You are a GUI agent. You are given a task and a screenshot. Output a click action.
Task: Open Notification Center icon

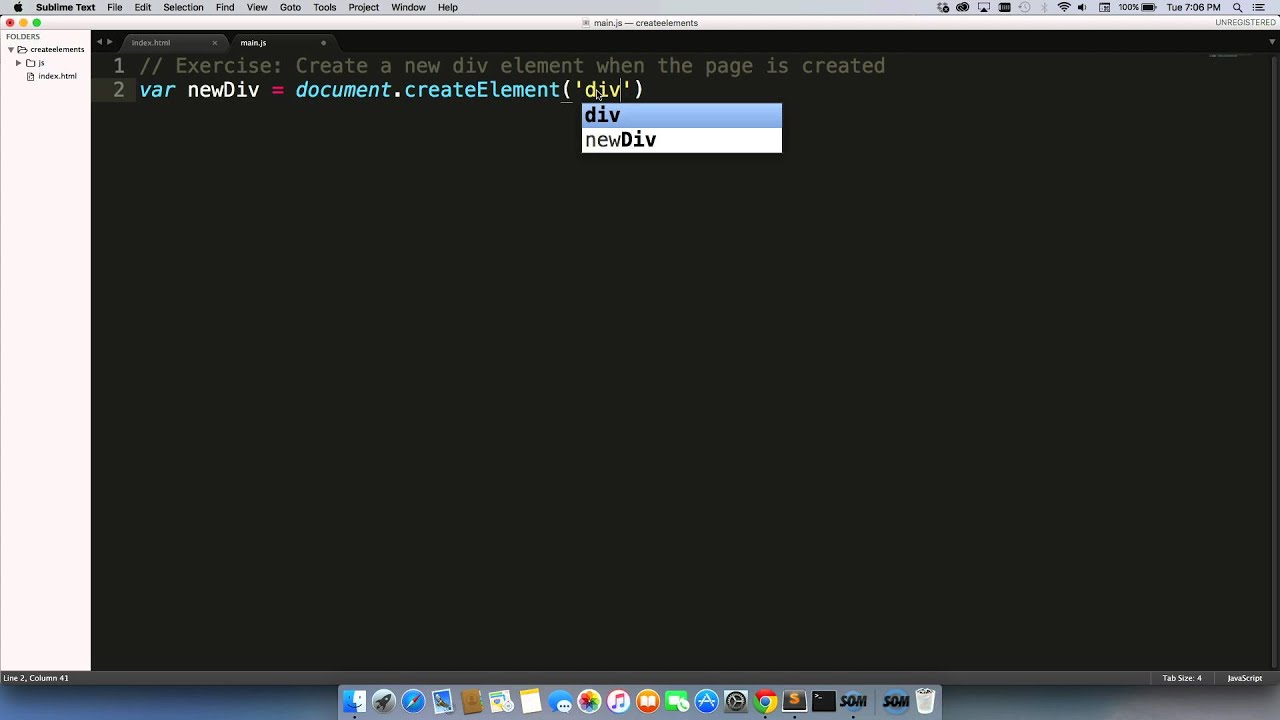pyautogui.click(x=1258, y=7)
